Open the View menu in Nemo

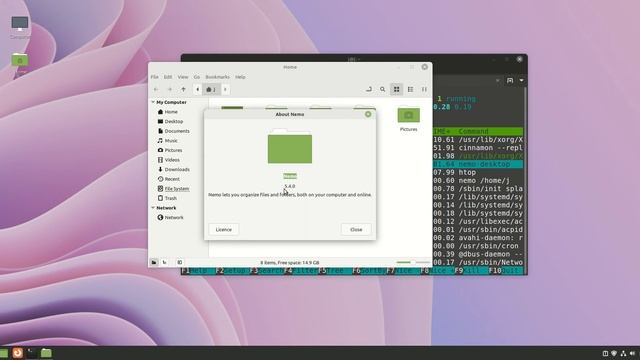point(183,77)
